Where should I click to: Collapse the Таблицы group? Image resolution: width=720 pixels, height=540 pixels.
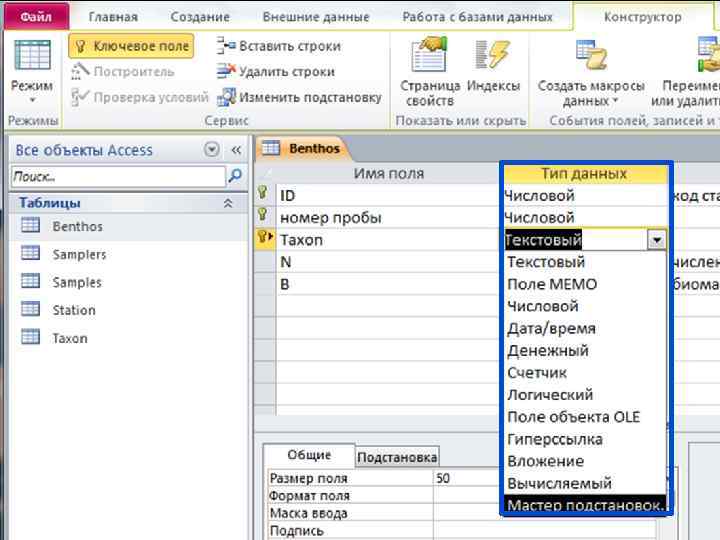pos(228,203)
